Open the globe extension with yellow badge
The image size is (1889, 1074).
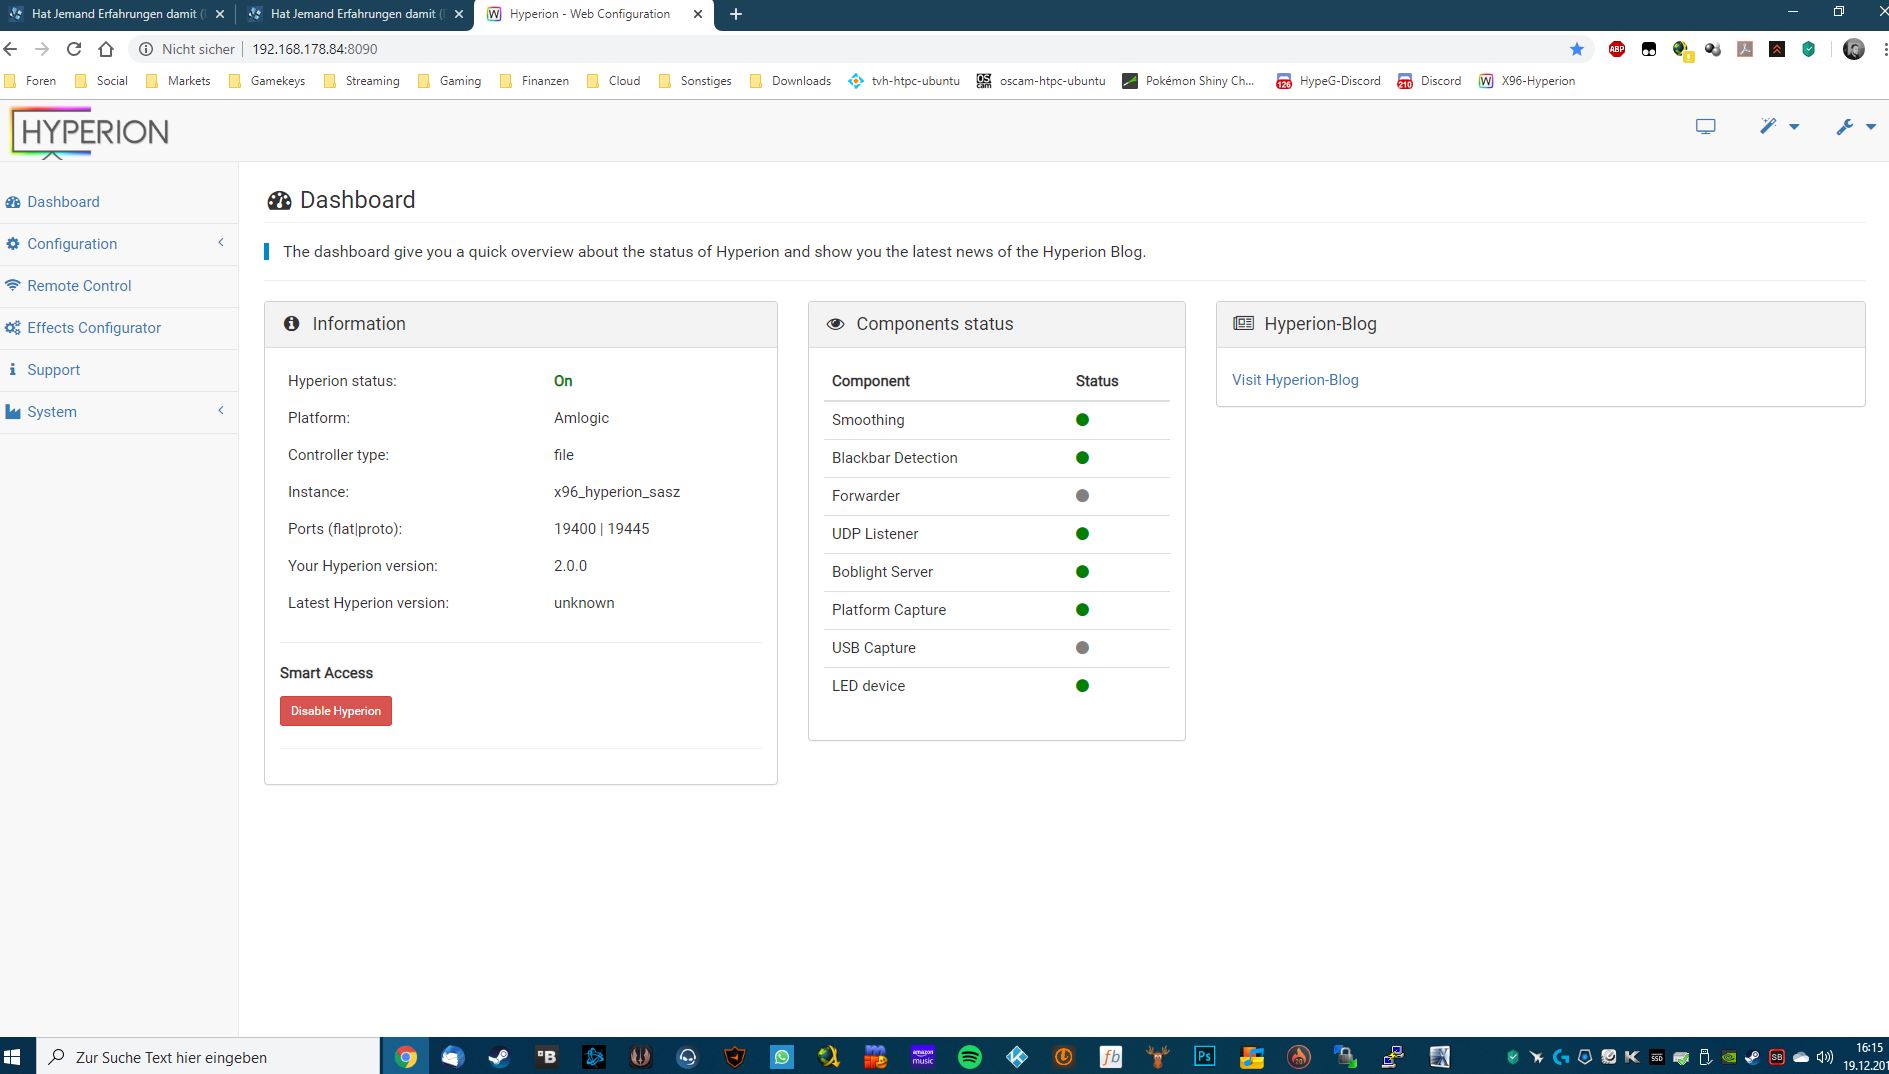pos(1681,49)
